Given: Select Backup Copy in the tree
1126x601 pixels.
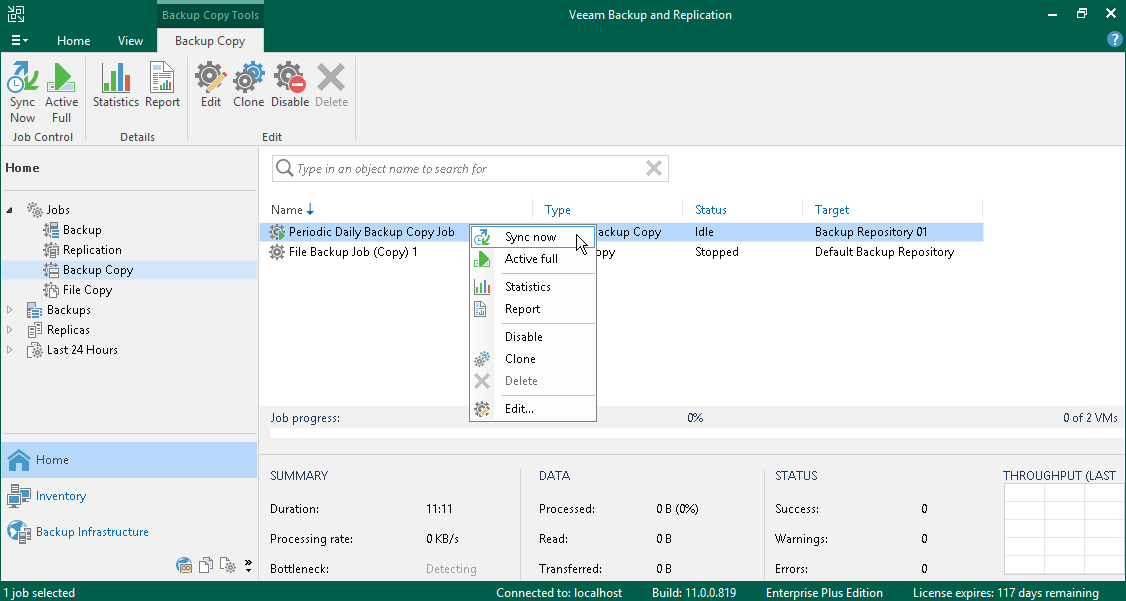Looking at the screenshot, I should click(x=98, y=270).
